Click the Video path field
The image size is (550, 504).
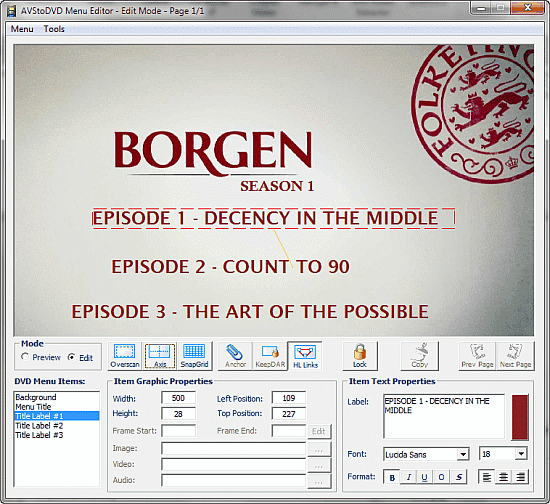pos(234,465)
